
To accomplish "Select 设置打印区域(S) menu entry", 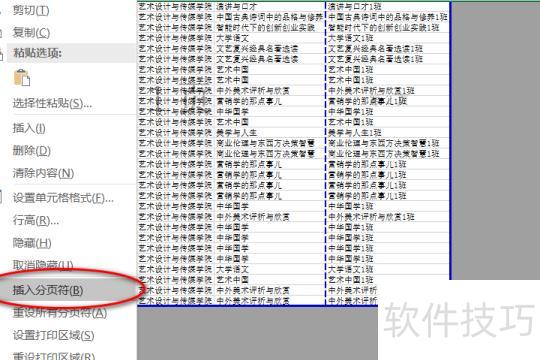I will (53, 335).
